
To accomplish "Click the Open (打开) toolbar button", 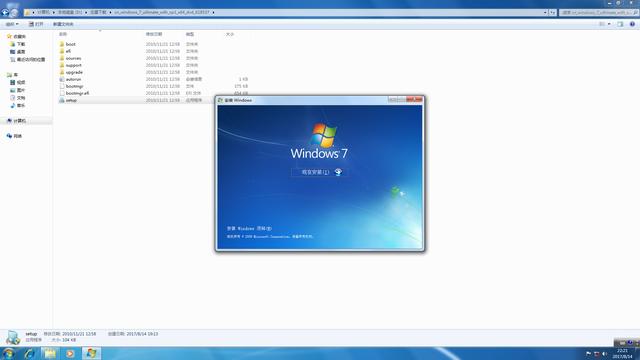I will pos(36,24).
